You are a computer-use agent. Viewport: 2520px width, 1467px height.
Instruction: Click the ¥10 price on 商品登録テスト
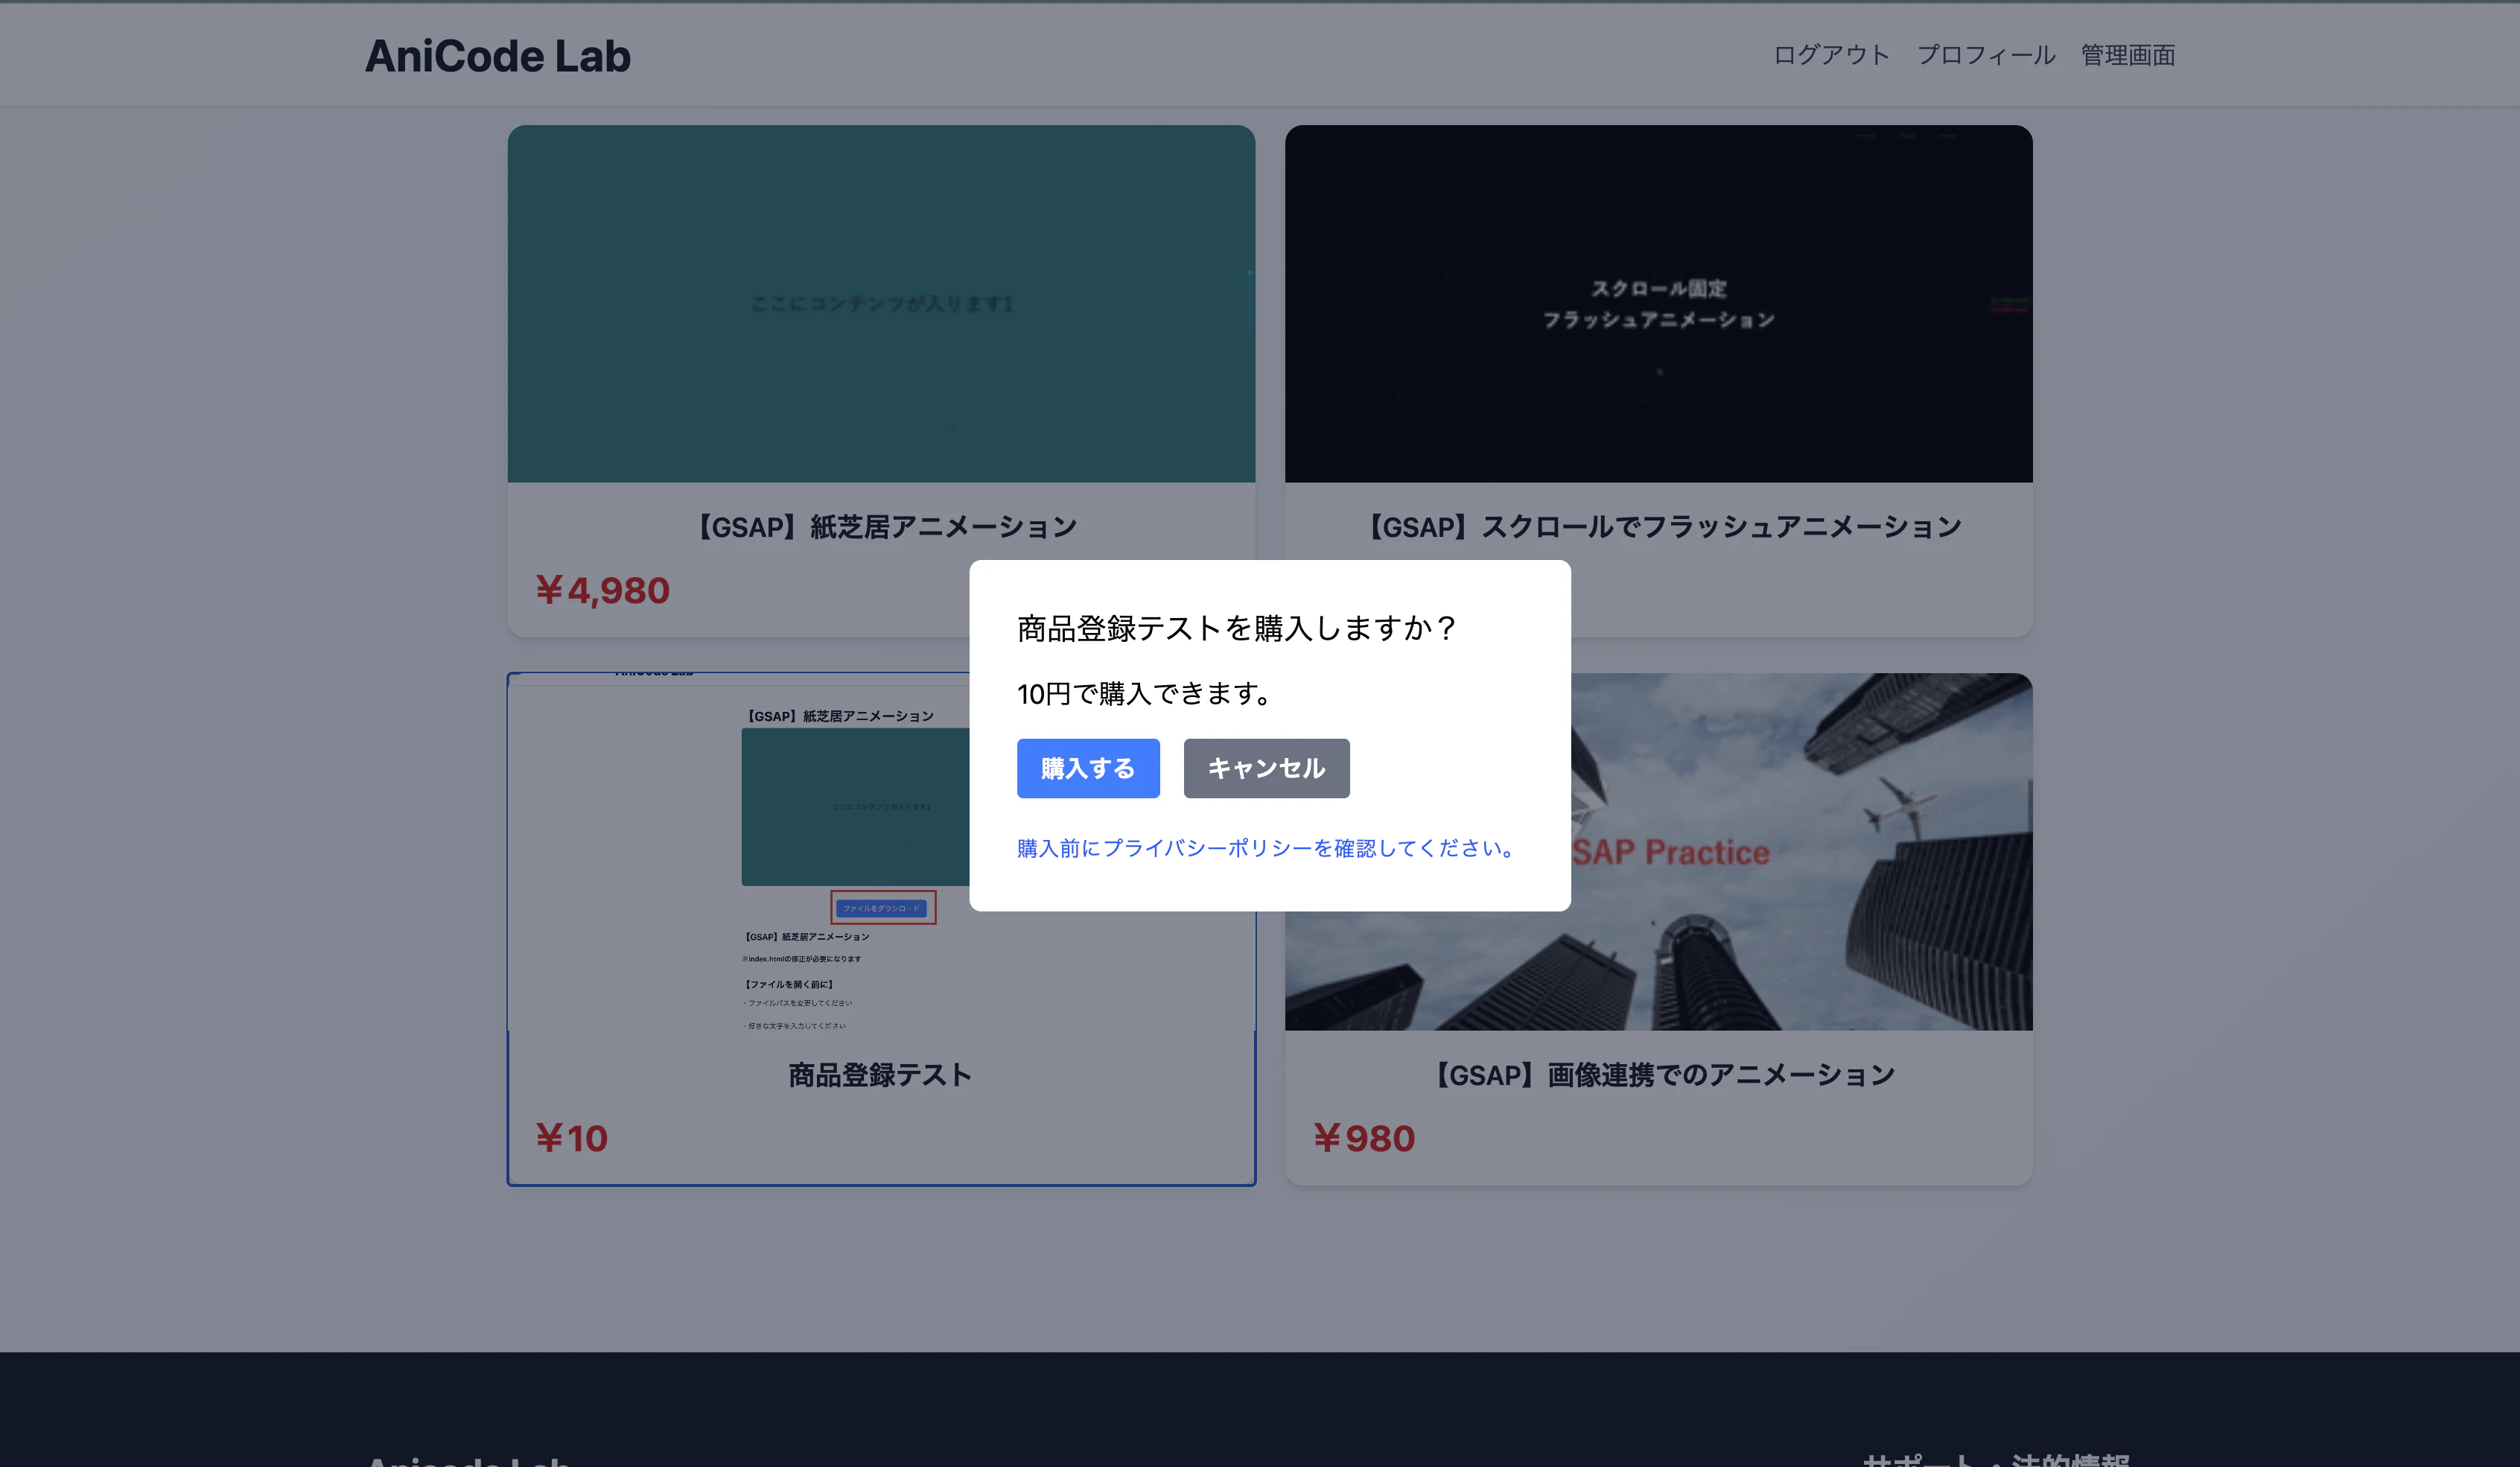(x=572, y=1137)
